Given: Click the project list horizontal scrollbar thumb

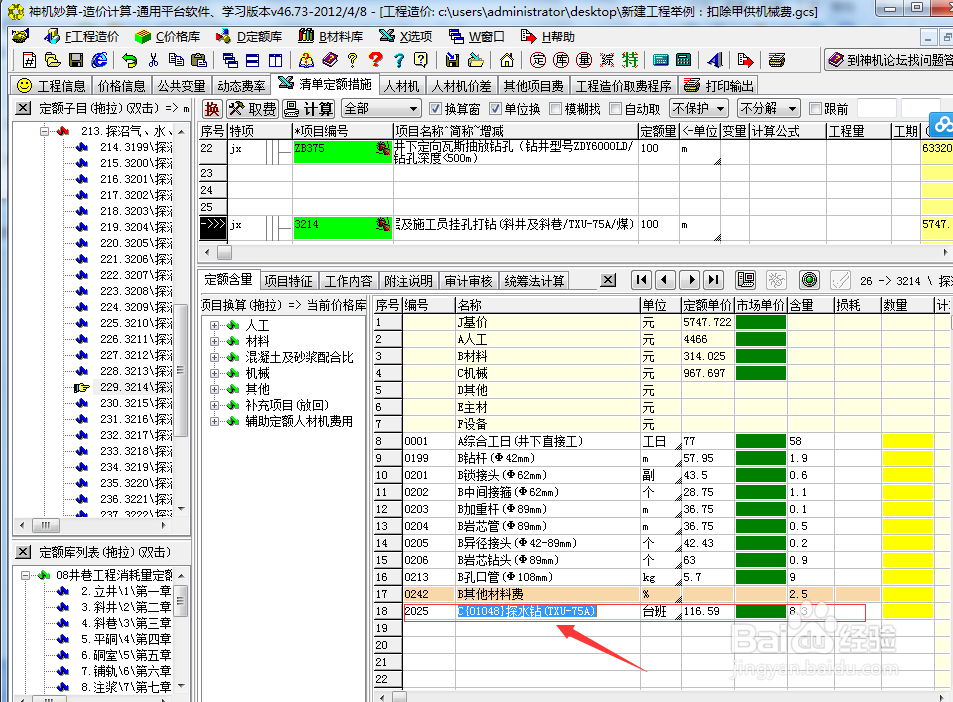Looking at the screenshot, I should coord(224,252).
